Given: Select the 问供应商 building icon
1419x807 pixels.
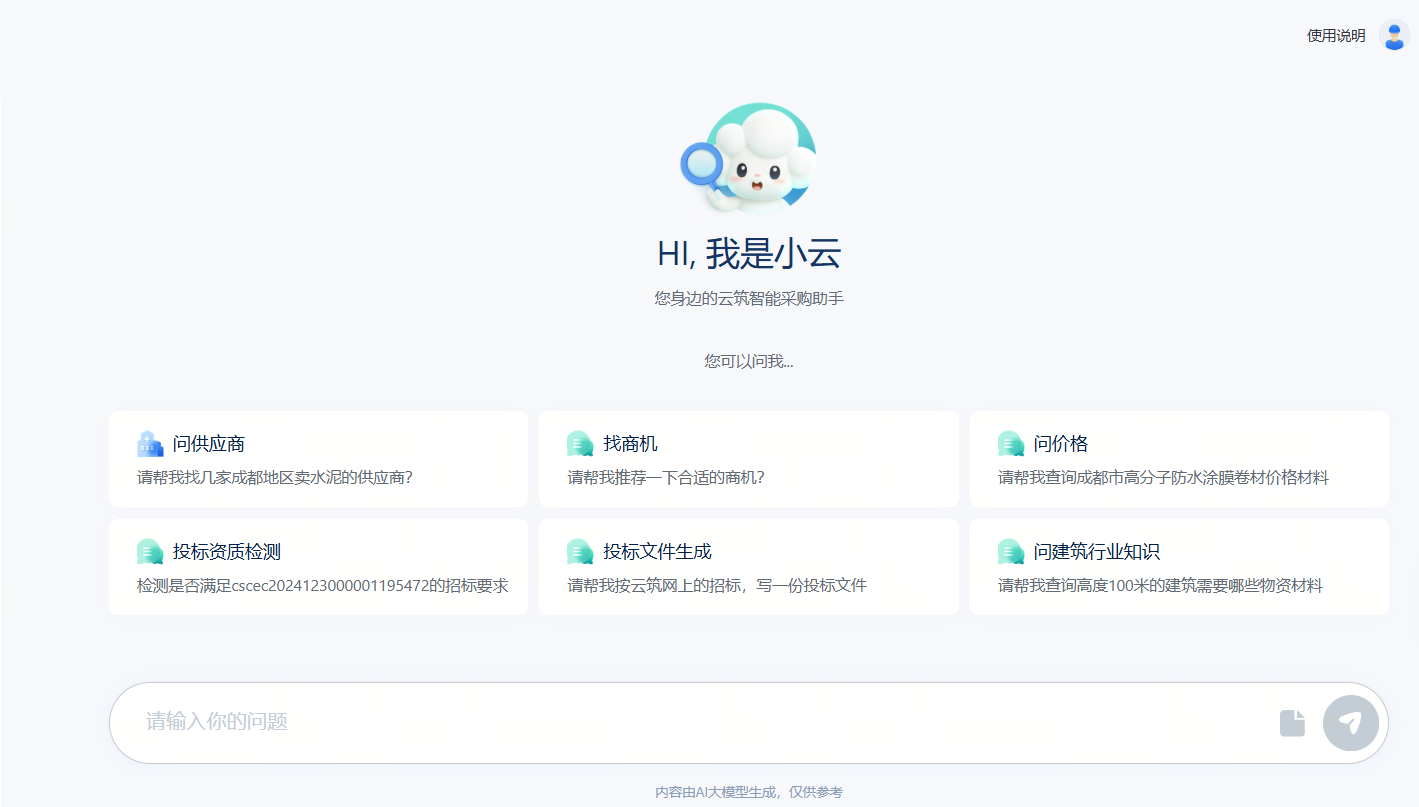Looking at the screenshot, I should tap(150, 443).
